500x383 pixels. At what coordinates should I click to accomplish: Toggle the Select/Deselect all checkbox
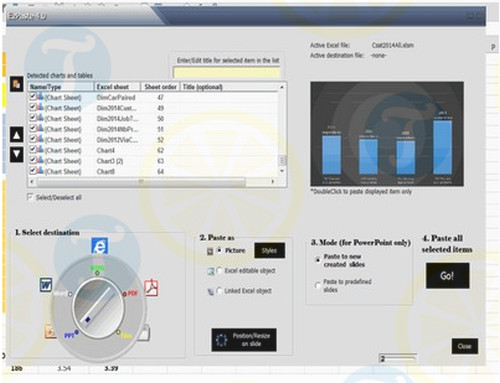click(x=30, y=197)
